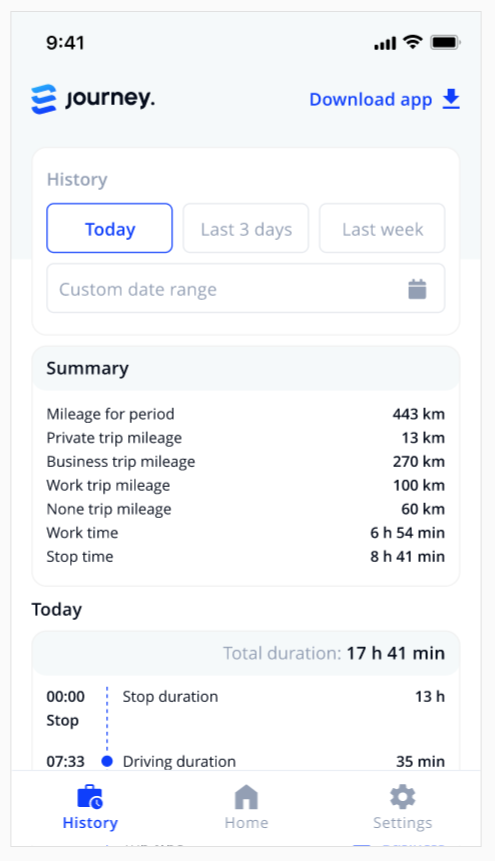Screen dimensions: 495x861
Task: Click the download arrow icon
Action: [451, 99]
